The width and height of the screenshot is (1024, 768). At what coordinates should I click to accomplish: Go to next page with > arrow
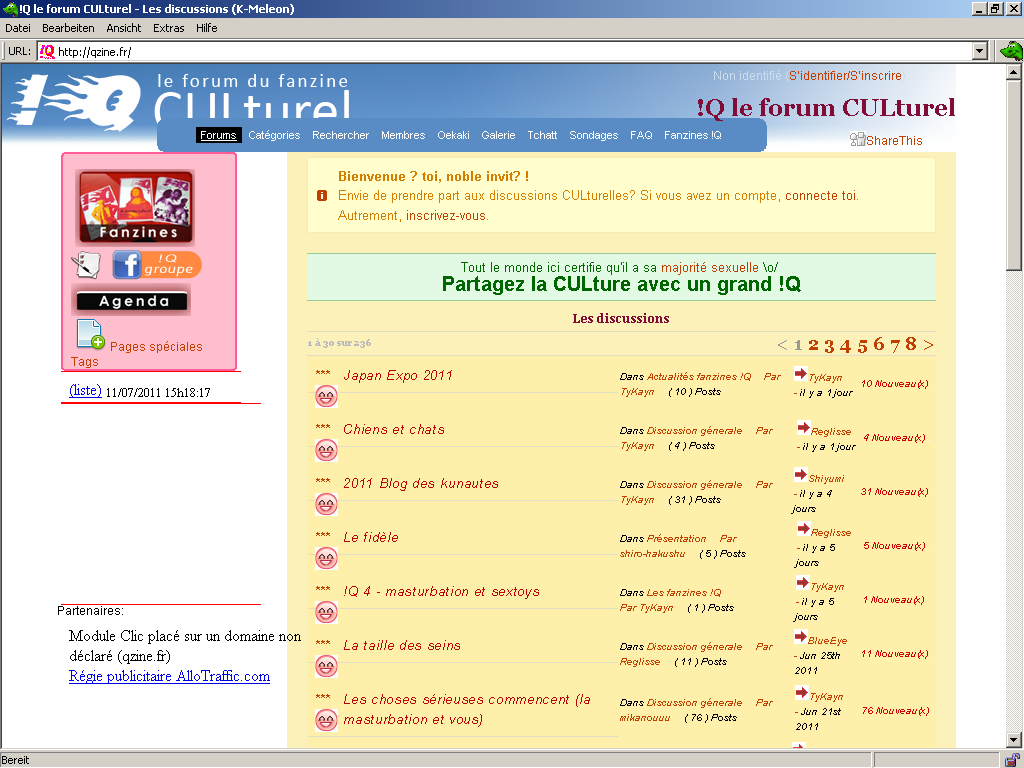[x=928, y=345]
